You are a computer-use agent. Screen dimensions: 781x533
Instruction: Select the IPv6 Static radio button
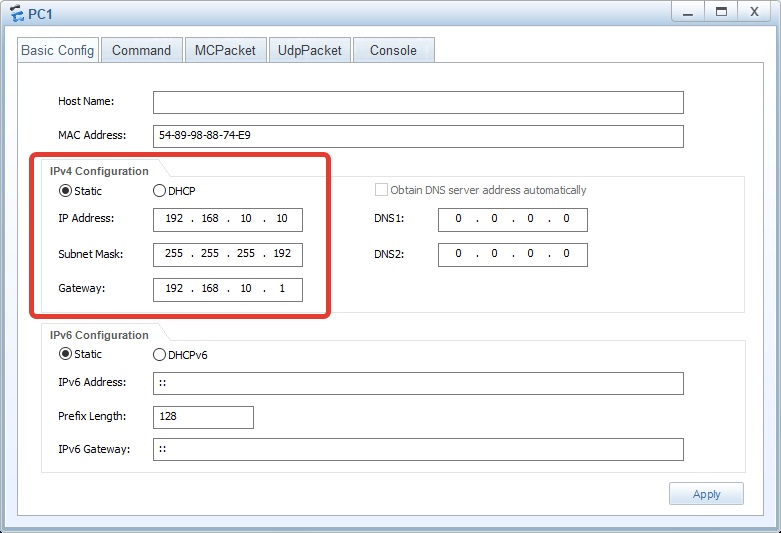(66, 354)
